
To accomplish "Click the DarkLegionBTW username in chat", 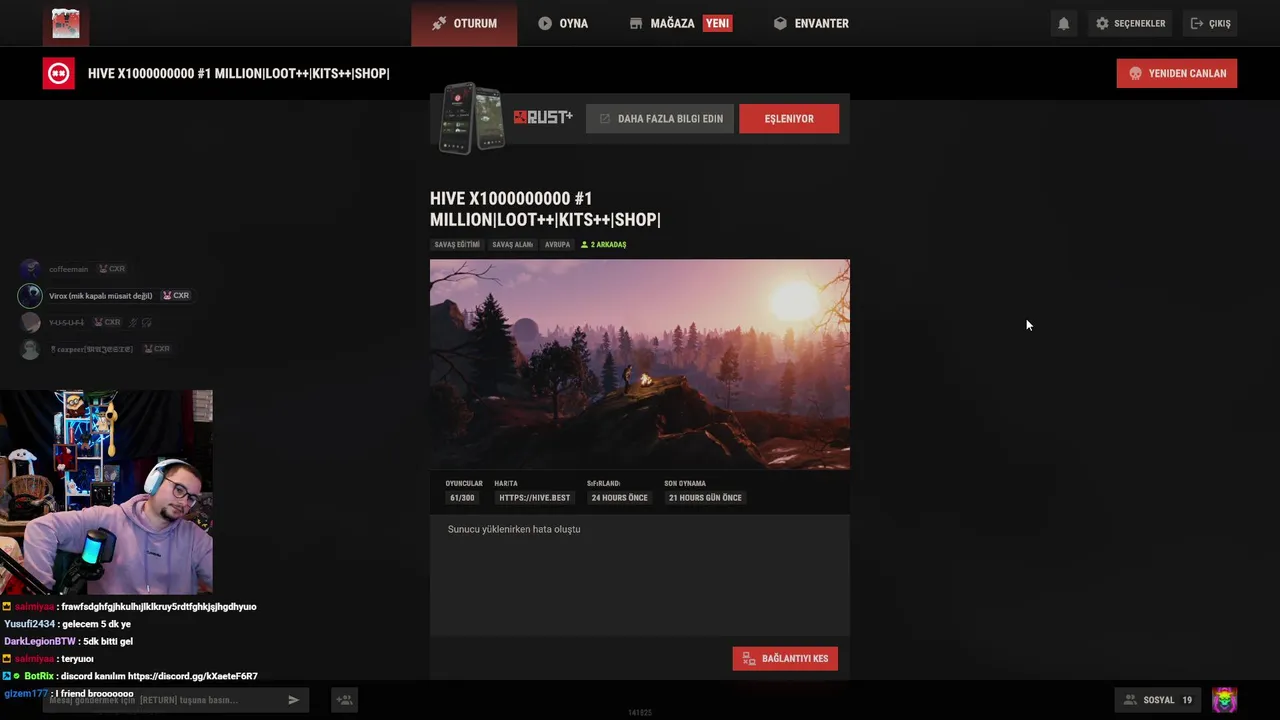I will [40, 641].
